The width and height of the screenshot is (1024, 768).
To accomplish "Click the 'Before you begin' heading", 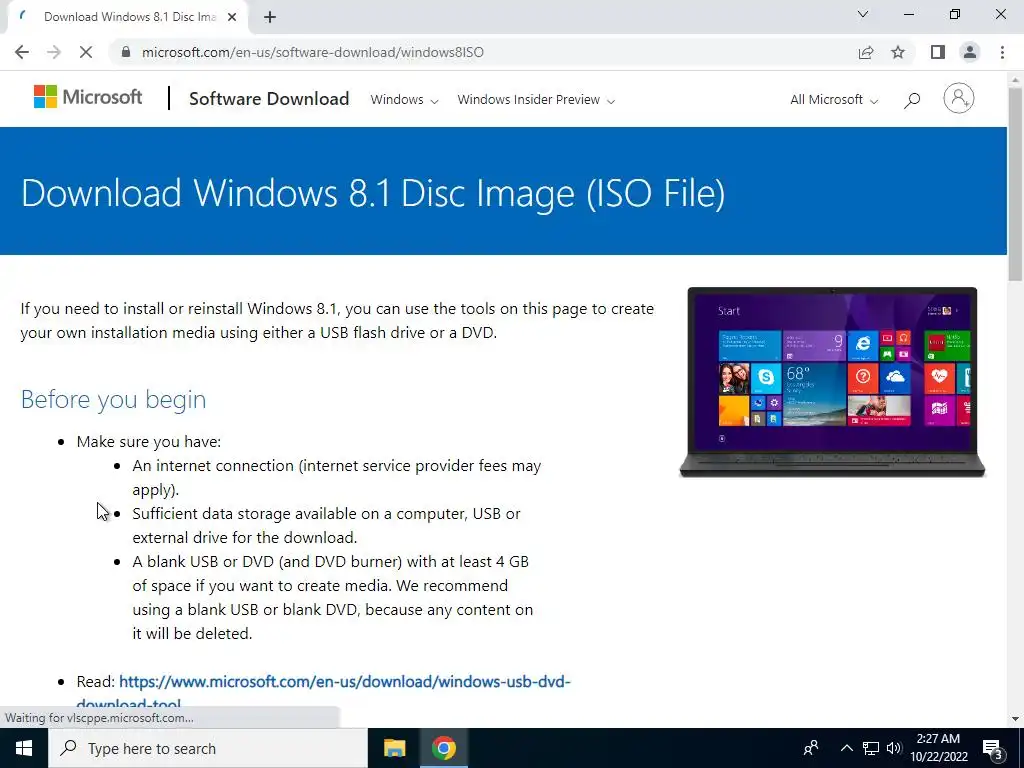I will tap(114, 399).
